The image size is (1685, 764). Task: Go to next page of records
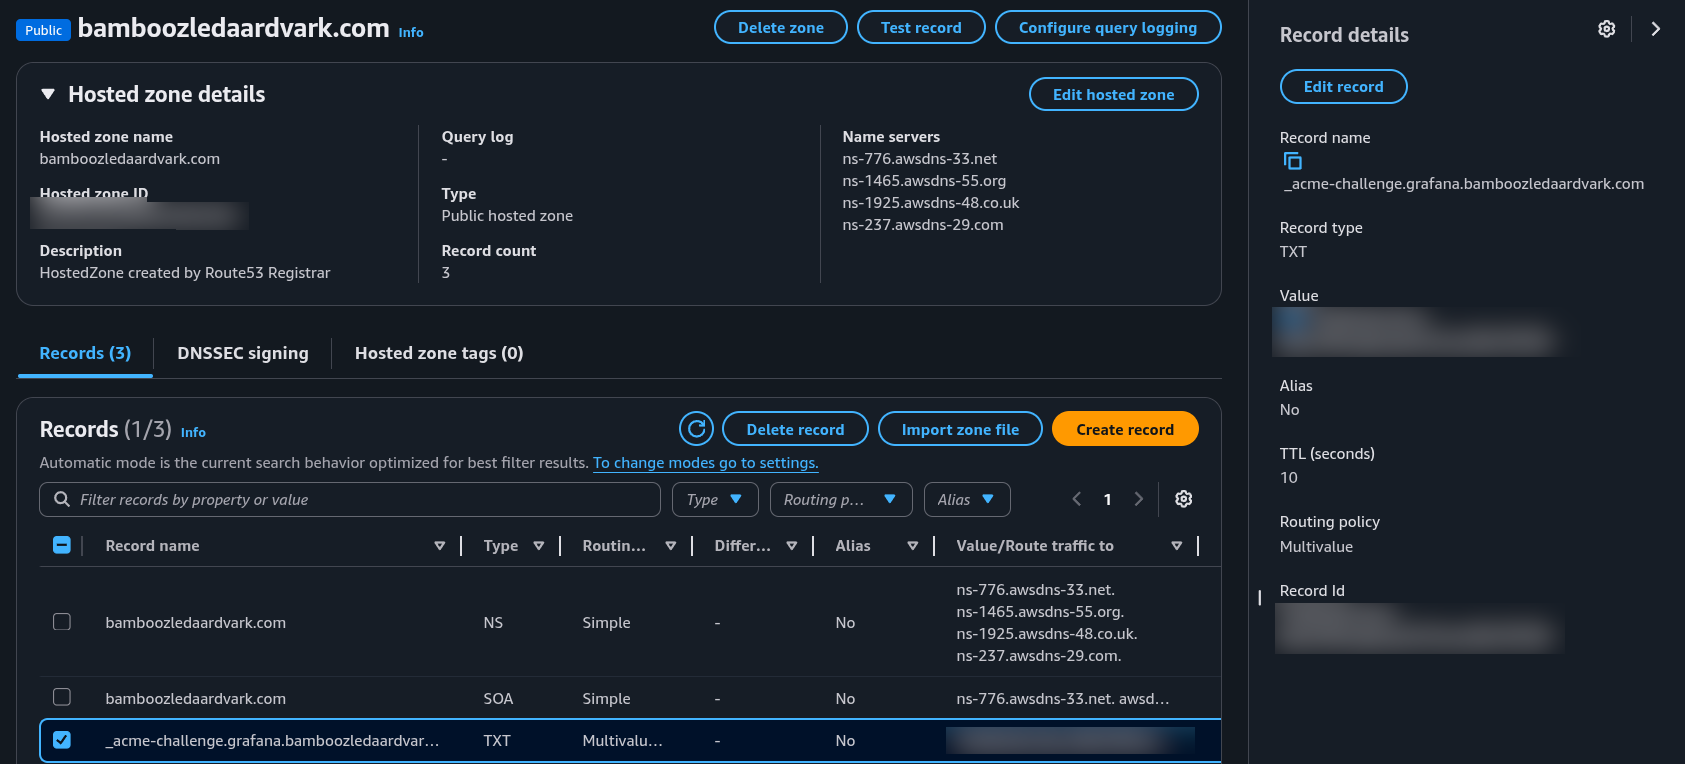1138,499
